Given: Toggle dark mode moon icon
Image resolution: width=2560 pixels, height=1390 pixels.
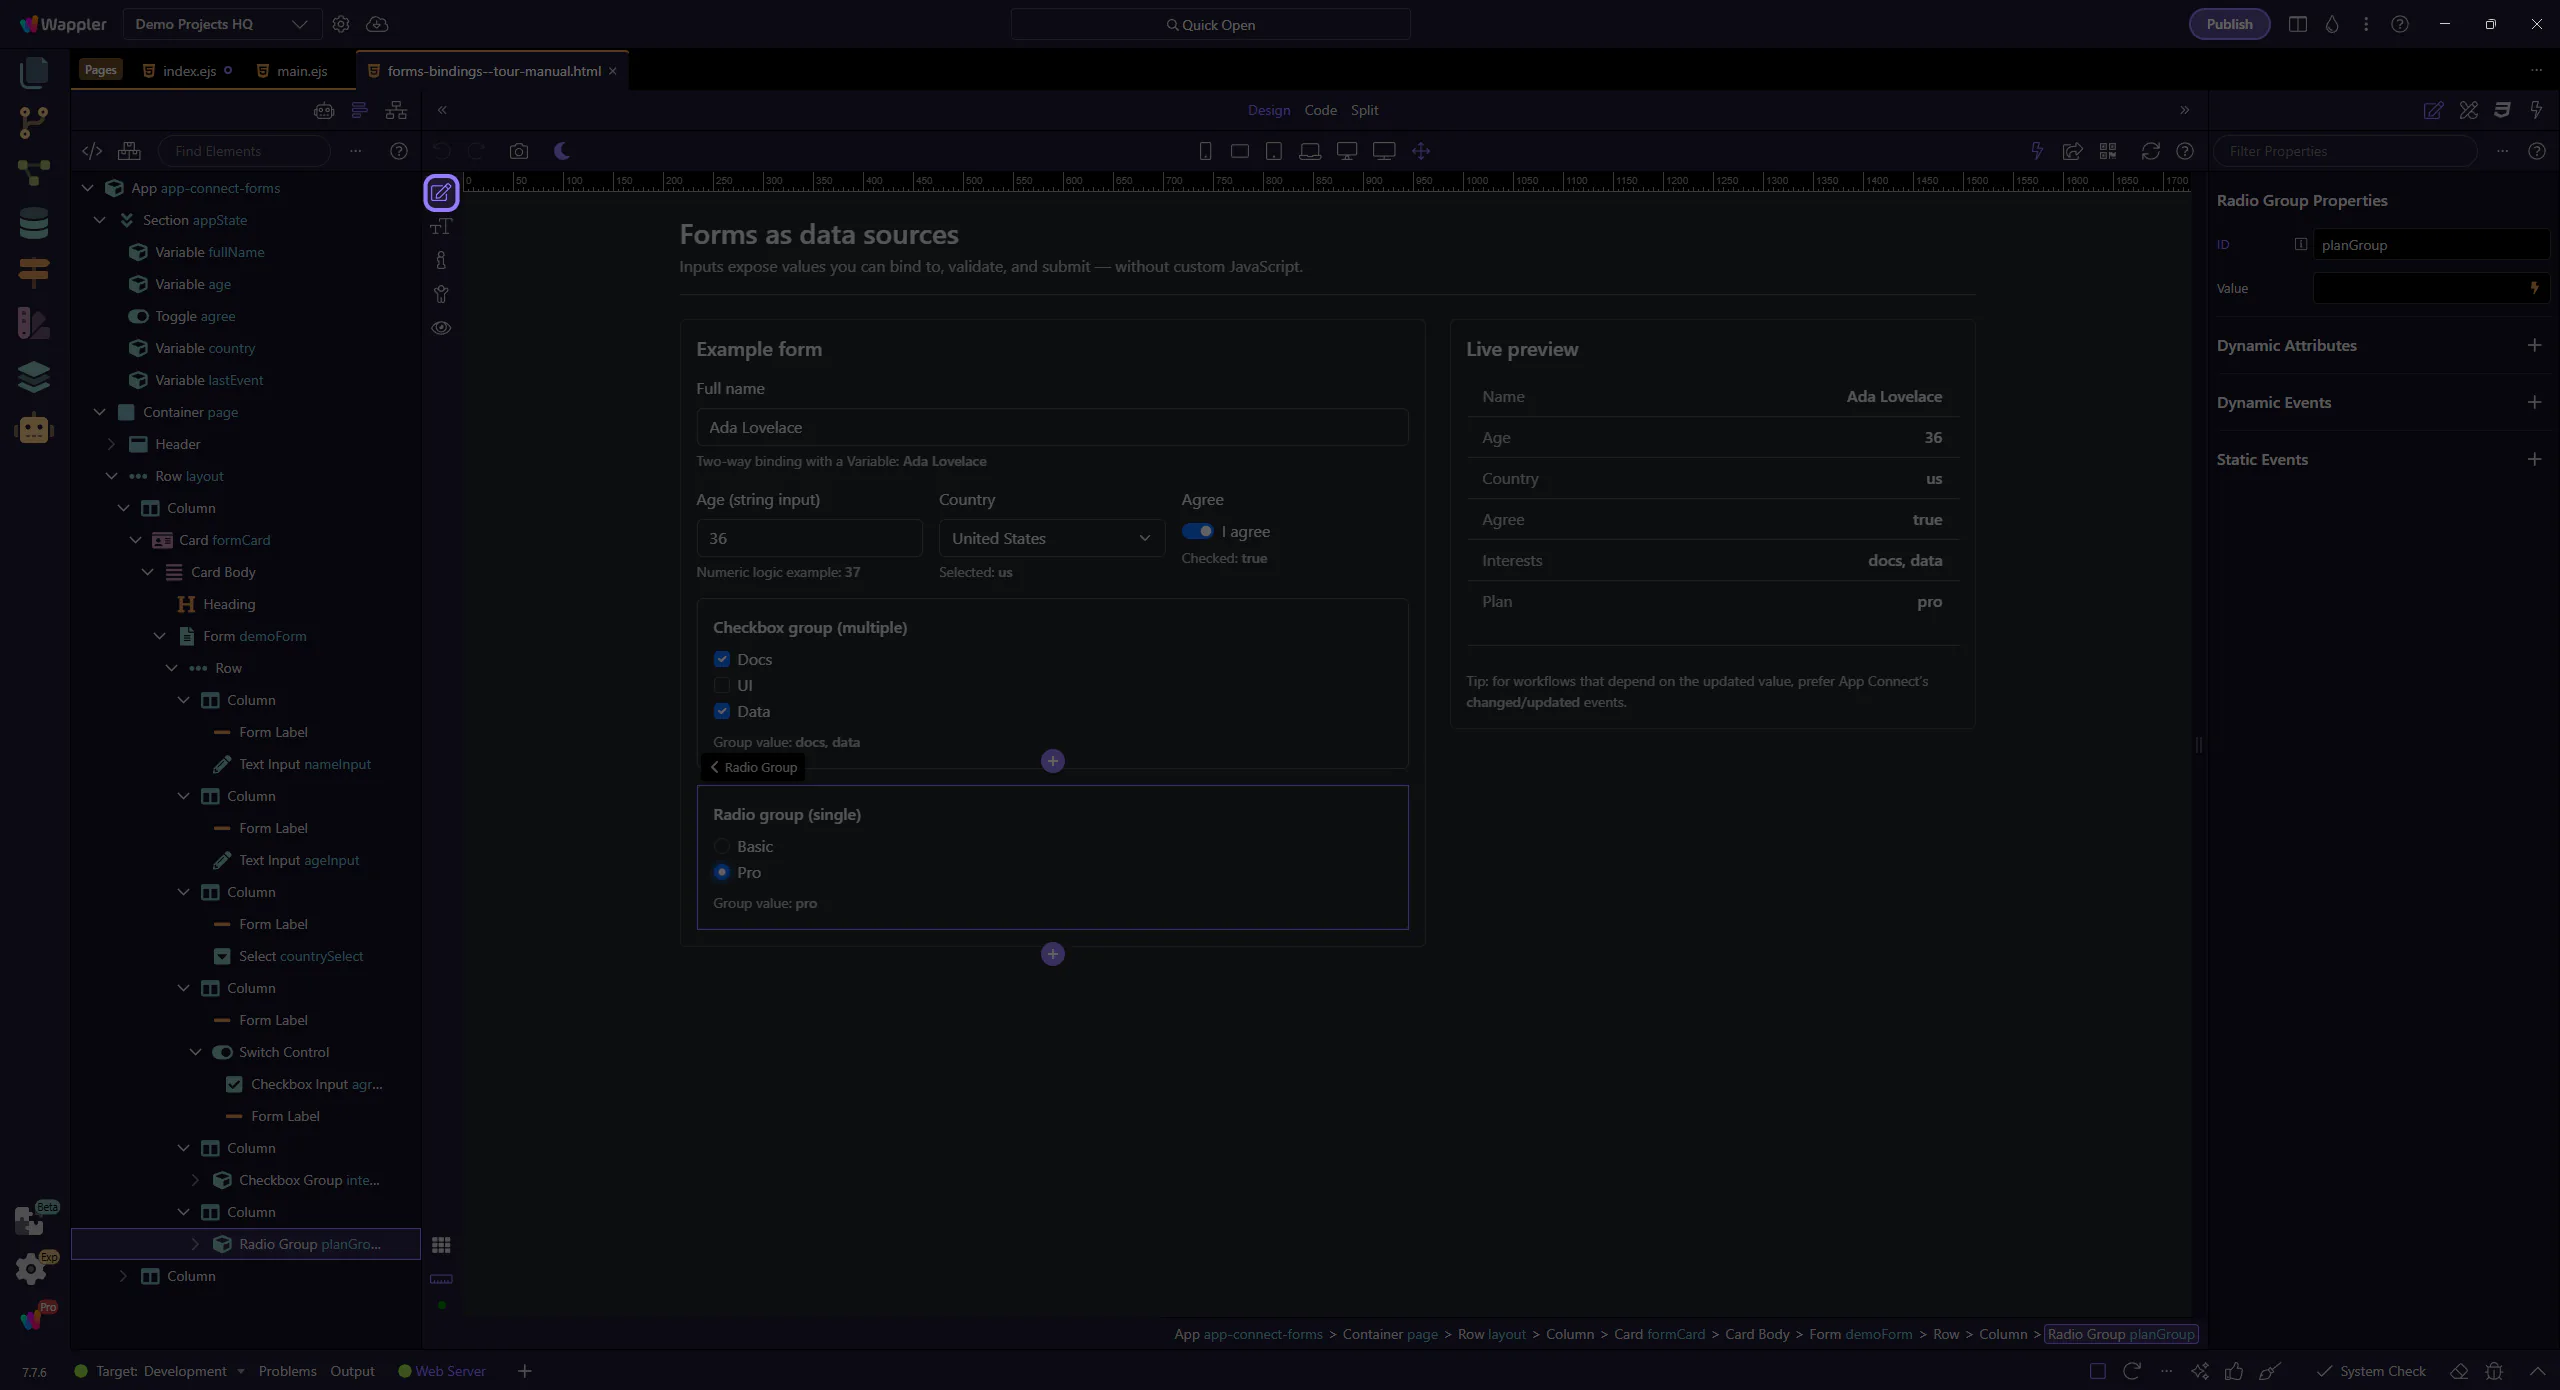Looking at the screenshot, I should click(562, 151).
